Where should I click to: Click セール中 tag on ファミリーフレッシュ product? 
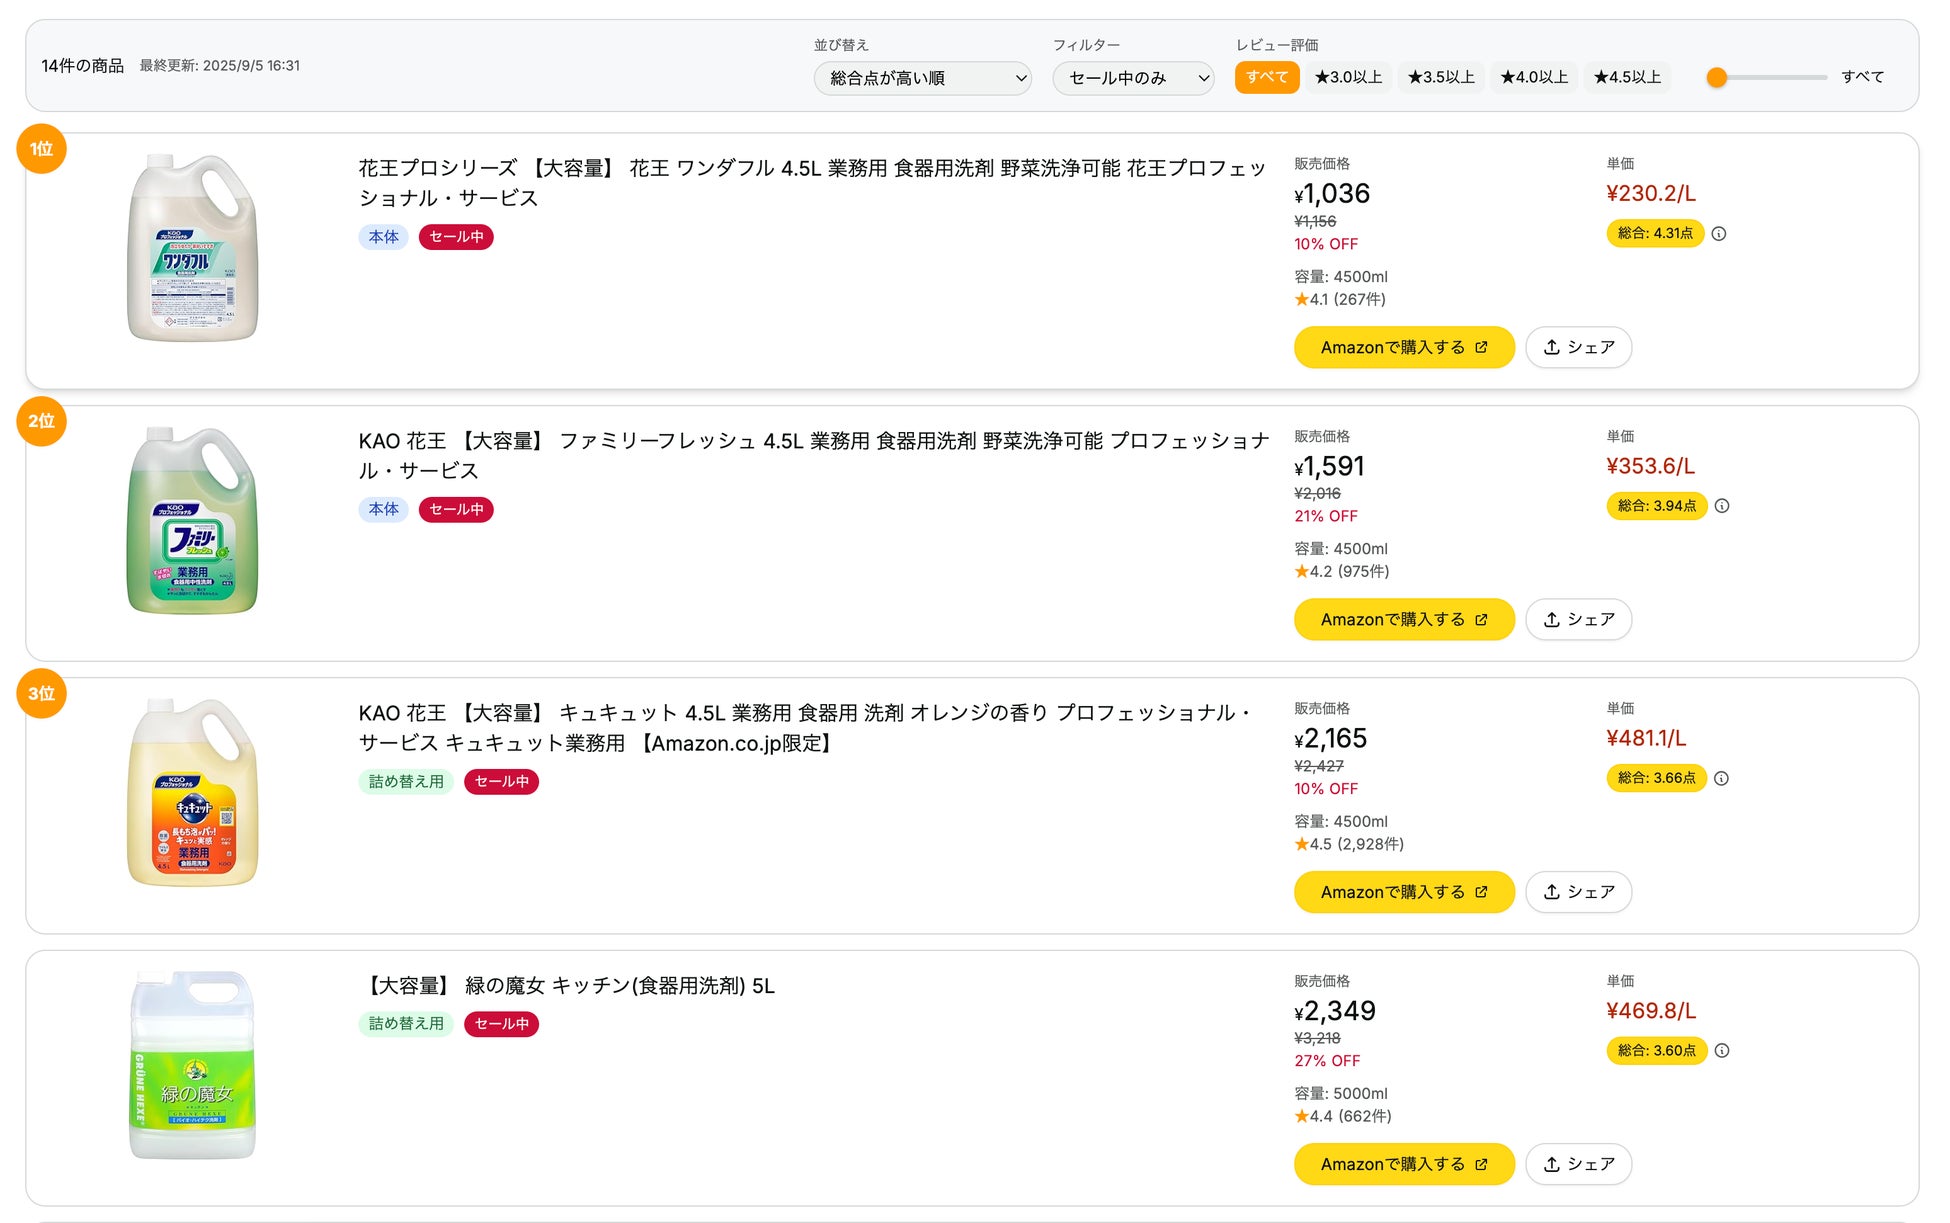[x=456, y=509]
